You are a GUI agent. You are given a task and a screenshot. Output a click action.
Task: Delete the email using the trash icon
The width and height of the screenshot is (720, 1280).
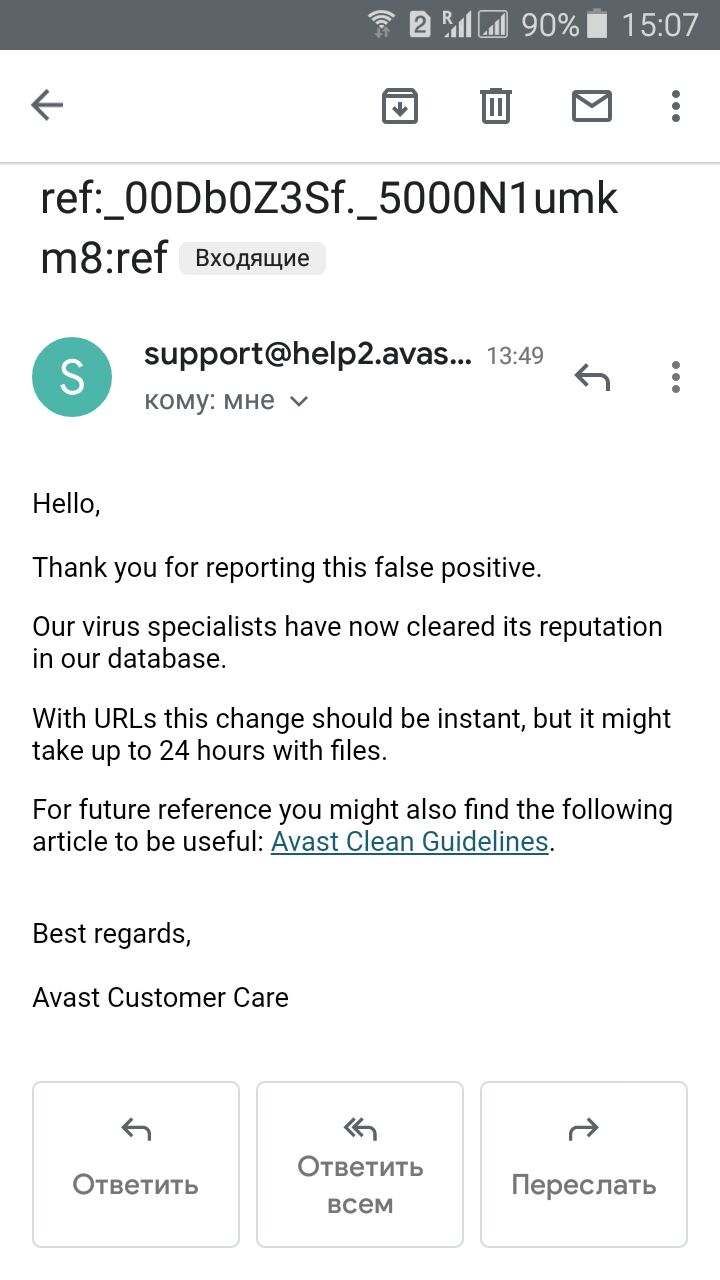496,105
